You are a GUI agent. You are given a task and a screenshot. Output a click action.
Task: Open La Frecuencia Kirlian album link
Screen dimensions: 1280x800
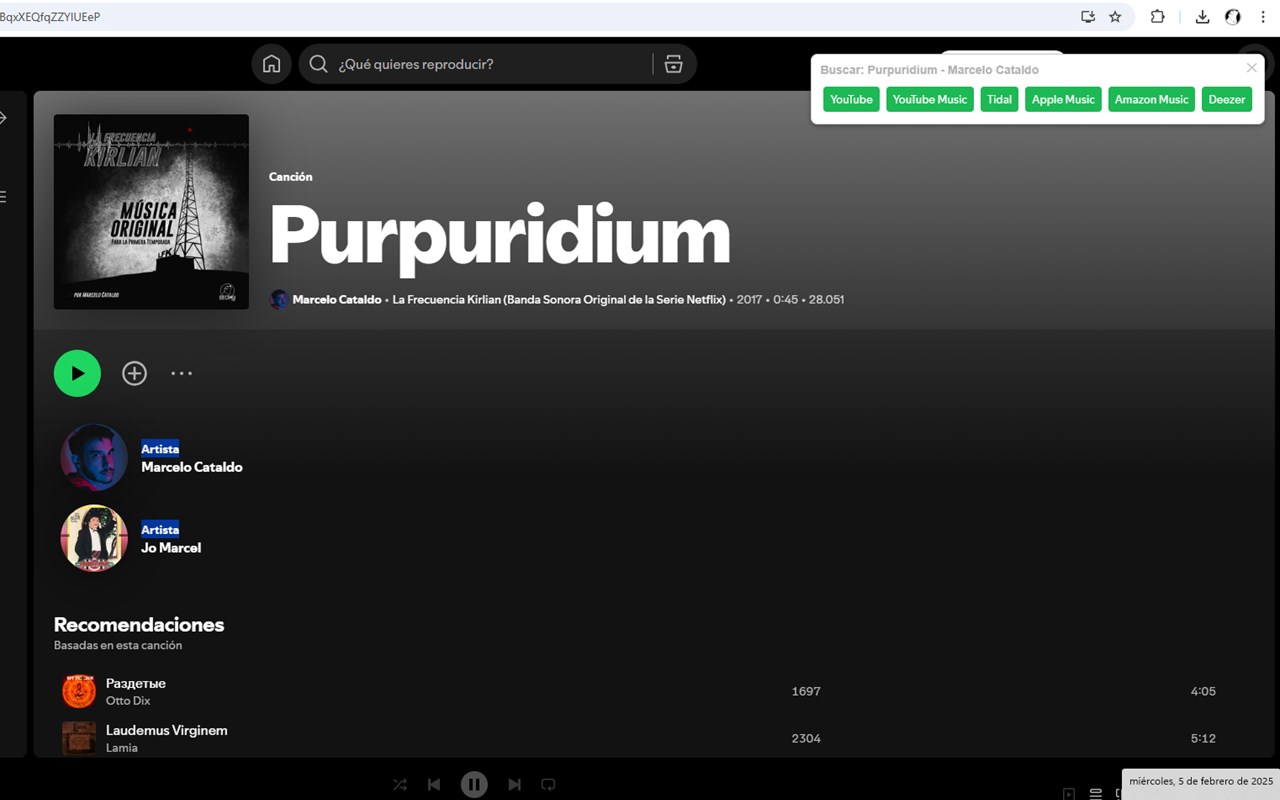559,299
